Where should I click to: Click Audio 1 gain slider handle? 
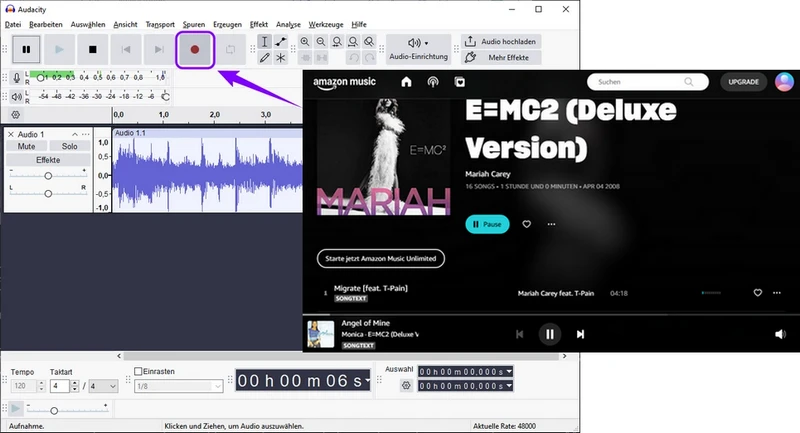(x=48, y=175)
